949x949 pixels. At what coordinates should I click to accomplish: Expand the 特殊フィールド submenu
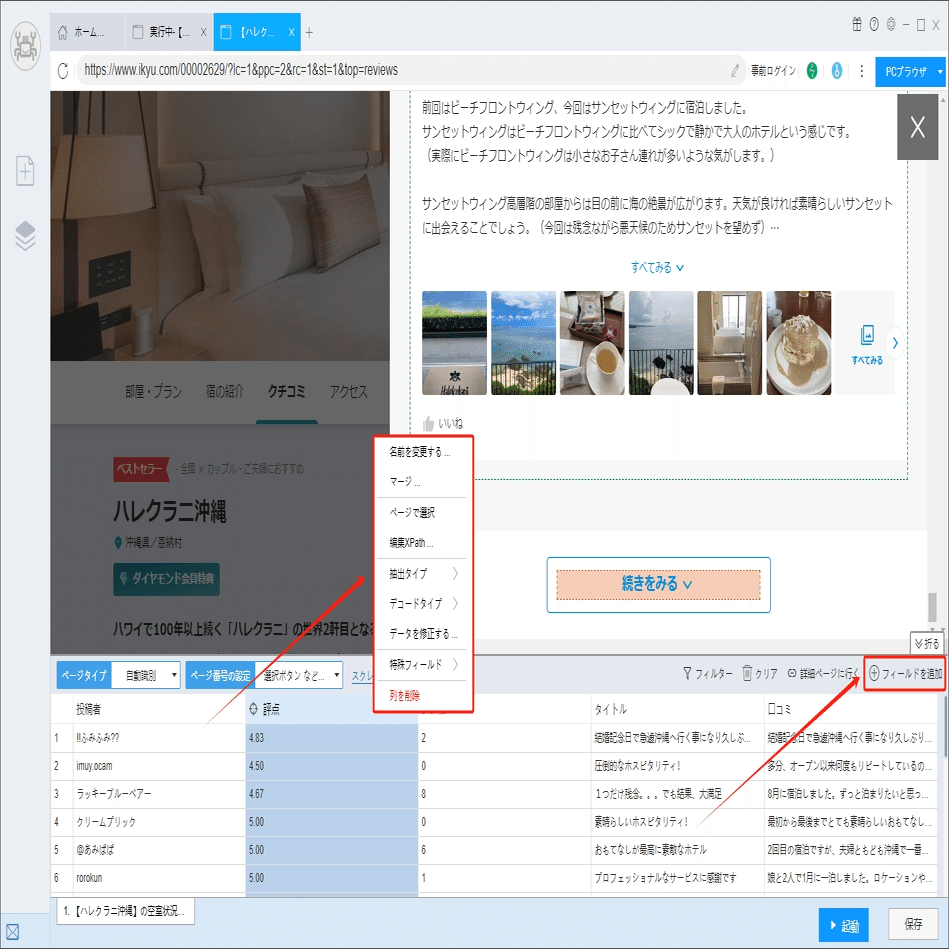(422, 665)
